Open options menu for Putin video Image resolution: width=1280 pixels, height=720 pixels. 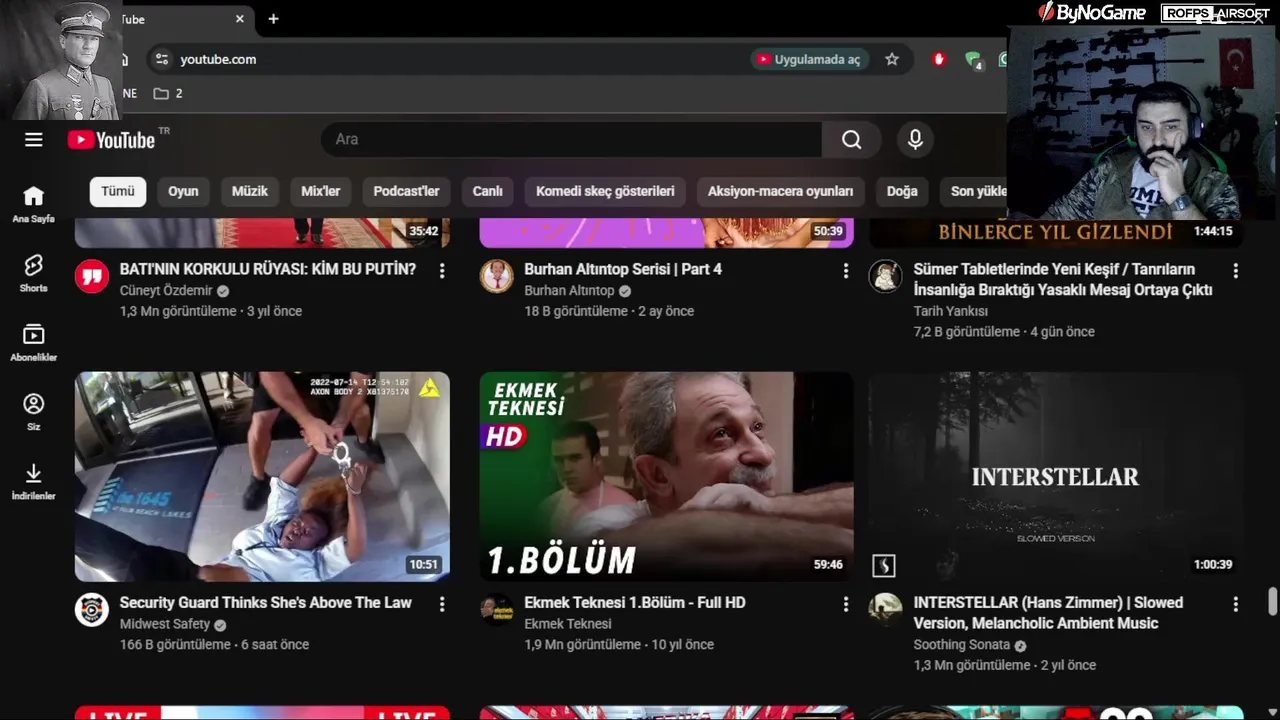click(x=441, y=271)
